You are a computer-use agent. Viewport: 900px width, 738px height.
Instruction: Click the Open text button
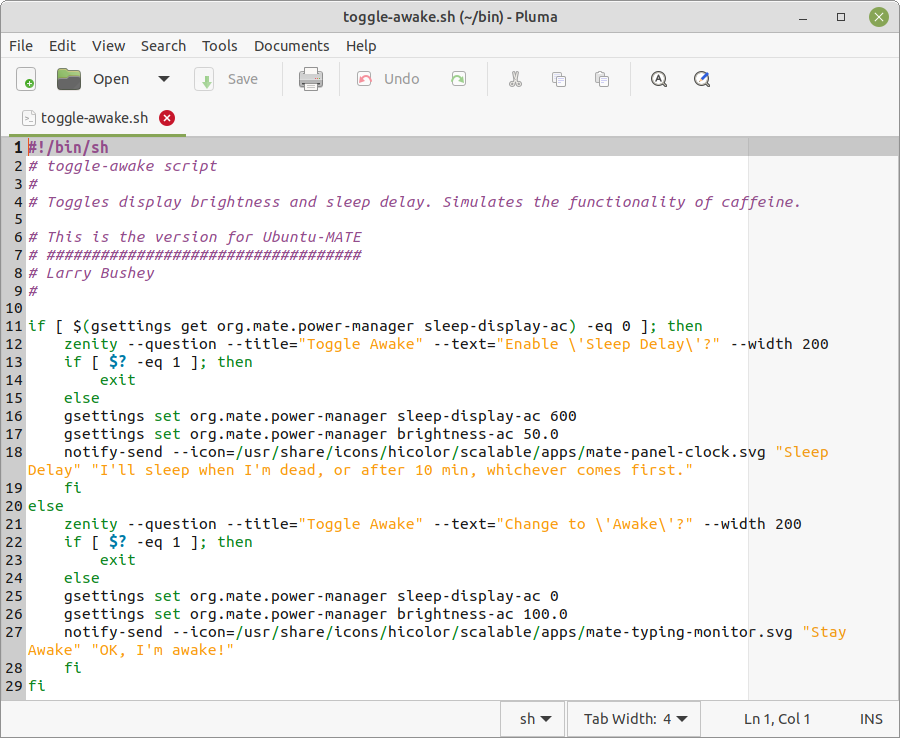click(x=111, y=79)
